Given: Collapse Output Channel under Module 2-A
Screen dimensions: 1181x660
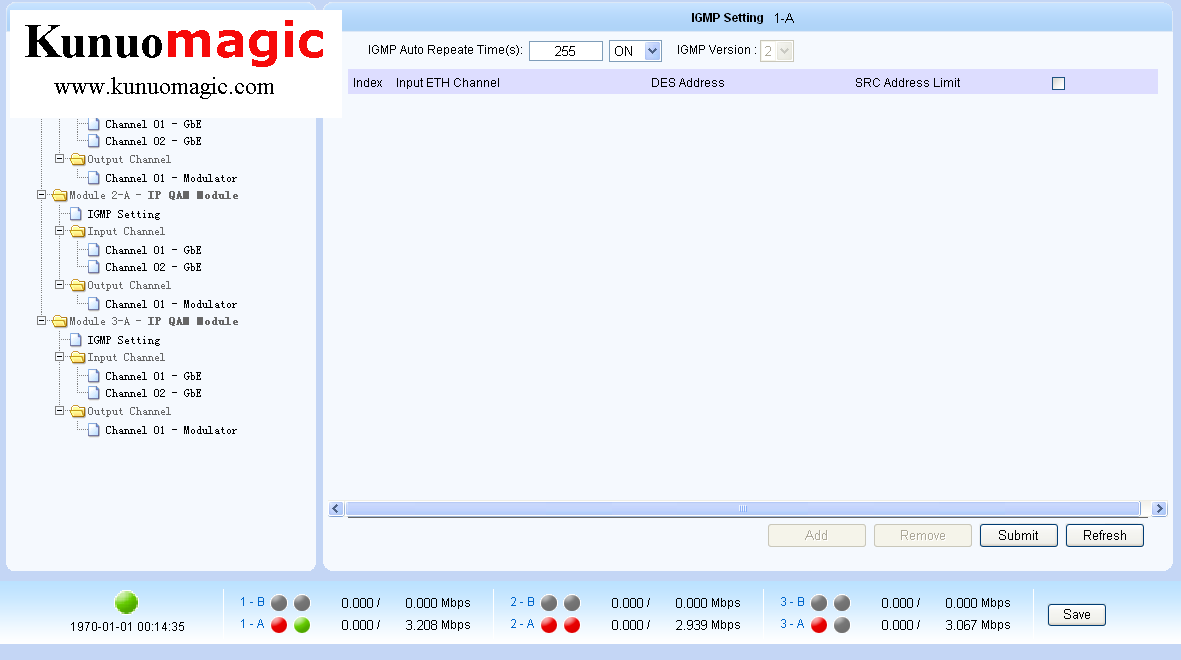Looking at the screenshot, I should pyautogui.click(x=60, y=285).
